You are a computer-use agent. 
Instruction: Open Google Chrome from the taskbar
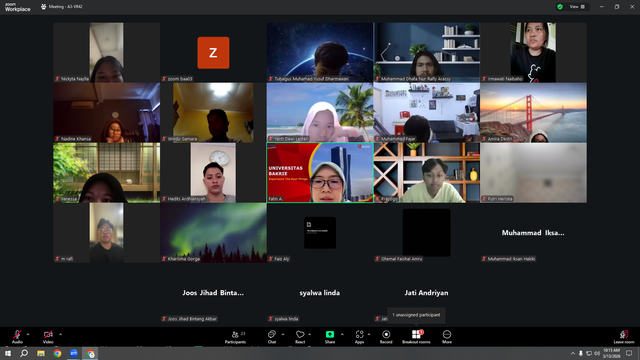pyautogui.click(x=58, y=353)
